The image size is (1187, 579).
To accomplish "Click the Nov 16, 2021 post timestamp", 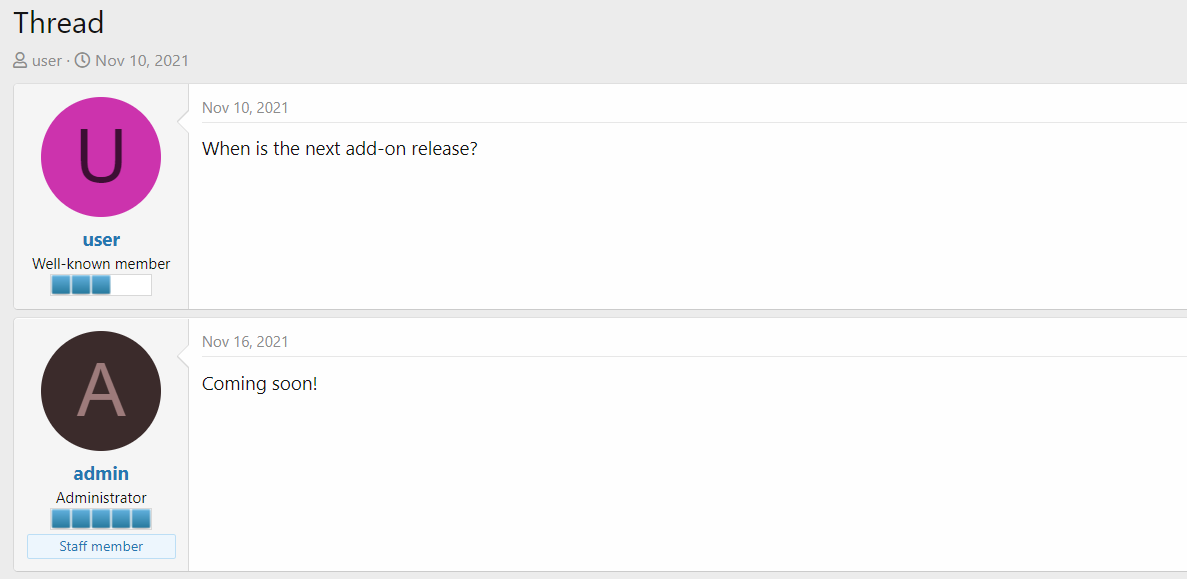I will [245, 342].
